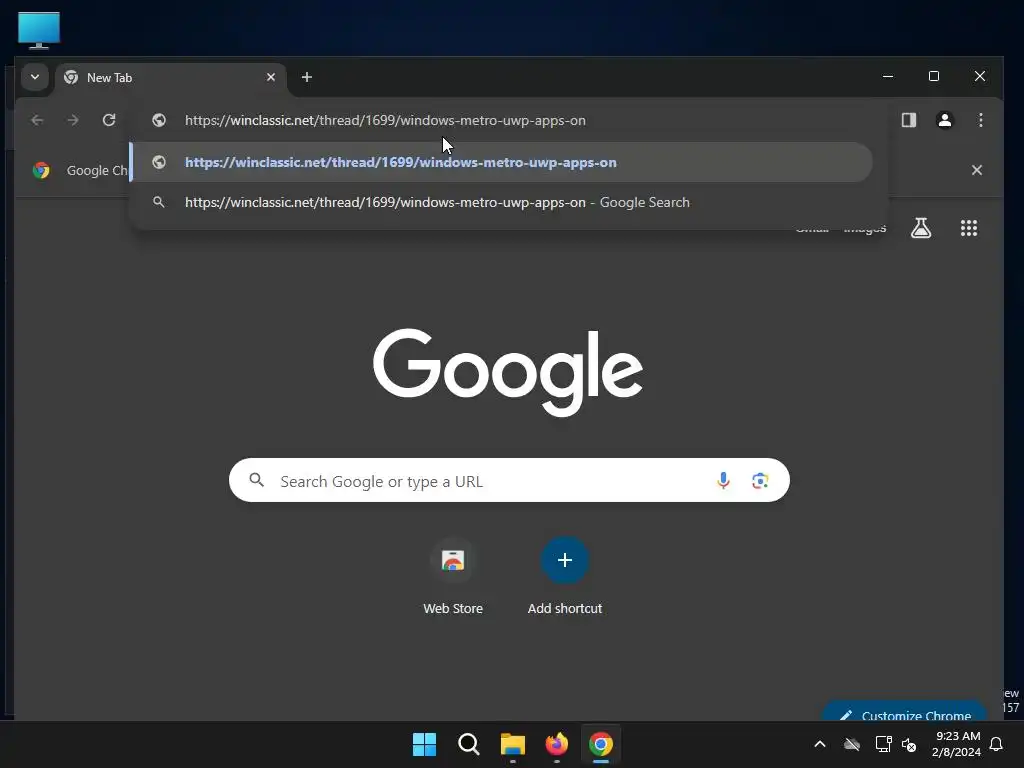Click the Add shortcut button
The image size is (1024, 768).
(x=565, y=577)
